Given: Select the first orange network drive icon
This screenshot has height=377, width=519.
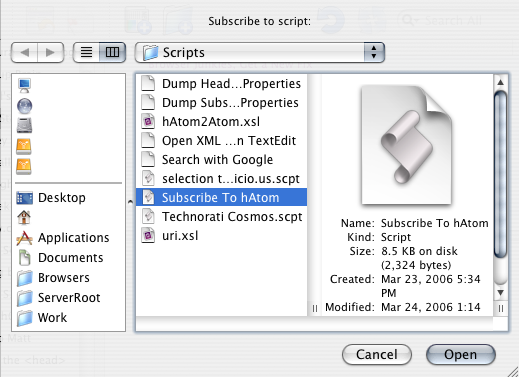Looking at the screenshot, I should (x=24, y=146).
